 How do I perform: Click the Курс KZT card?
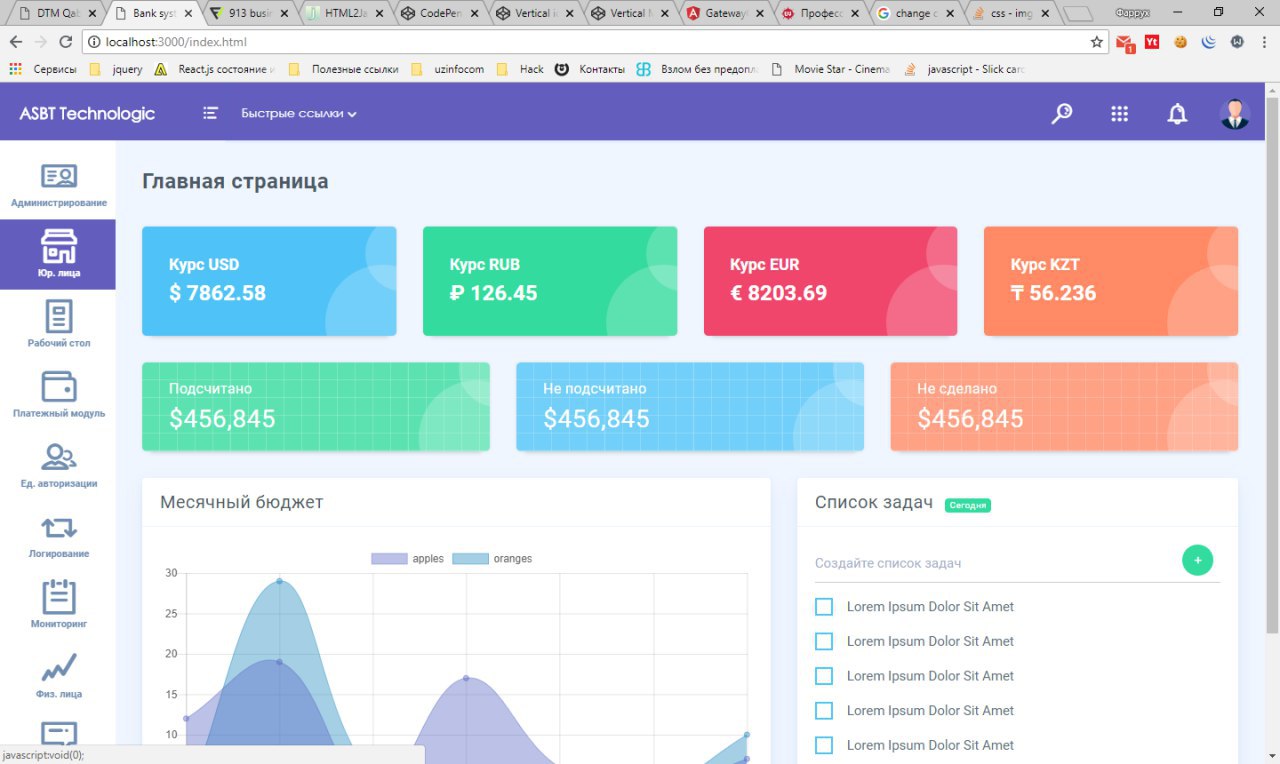coord(1111,281)
